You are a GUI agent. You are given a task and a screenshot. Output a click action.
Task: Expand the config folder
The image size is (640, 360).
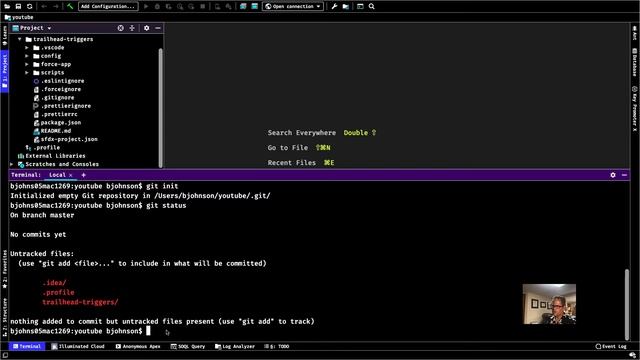27,56
